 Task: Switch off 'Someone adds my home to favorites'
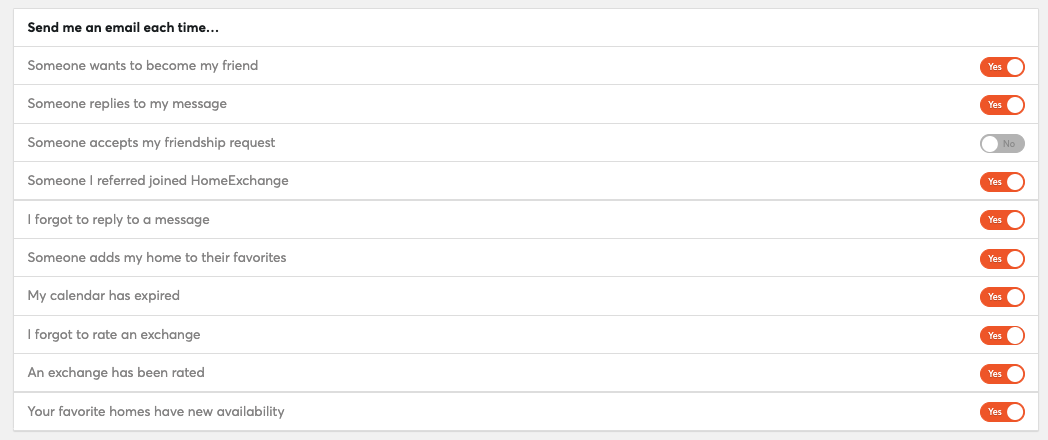1002,258
